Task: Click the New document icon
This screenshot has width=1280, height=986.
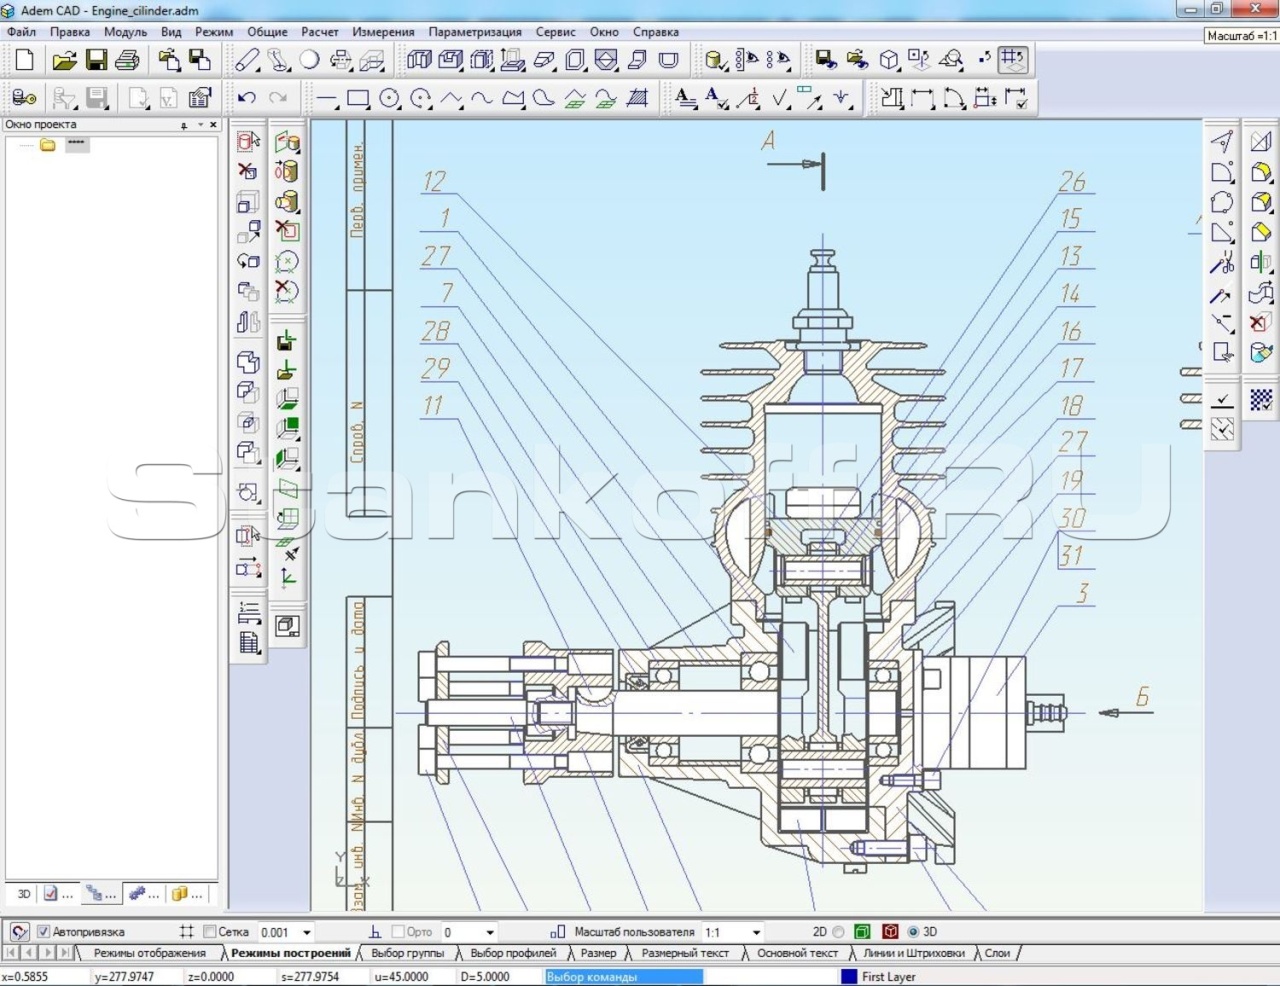Action: tap(24, 61)
